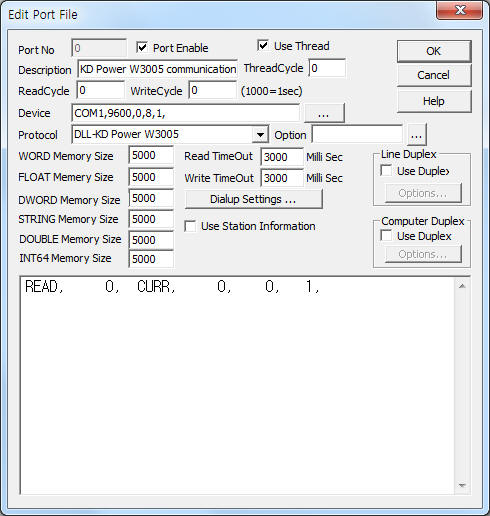Open Dialup Settings dialog
The width and height of the screenshot is (490, 516).
point(253,199)
